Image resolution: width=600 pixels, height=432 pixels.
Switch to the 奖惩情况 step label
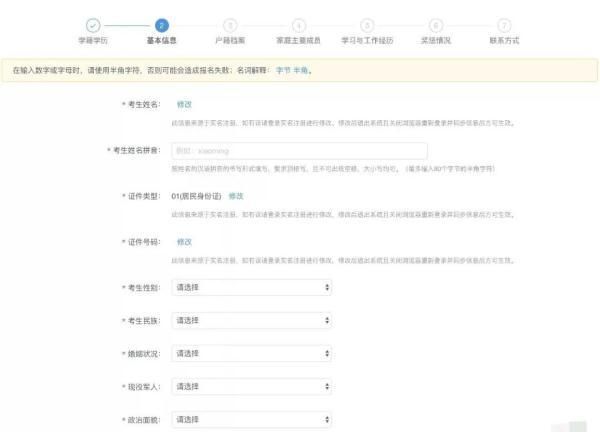[435, 41]
